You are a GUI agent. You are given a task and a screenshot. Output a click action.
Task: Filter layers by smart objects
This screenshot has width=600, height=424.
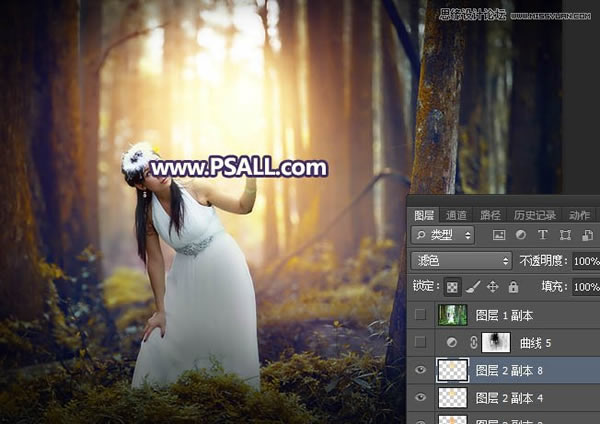click(587, 235)
